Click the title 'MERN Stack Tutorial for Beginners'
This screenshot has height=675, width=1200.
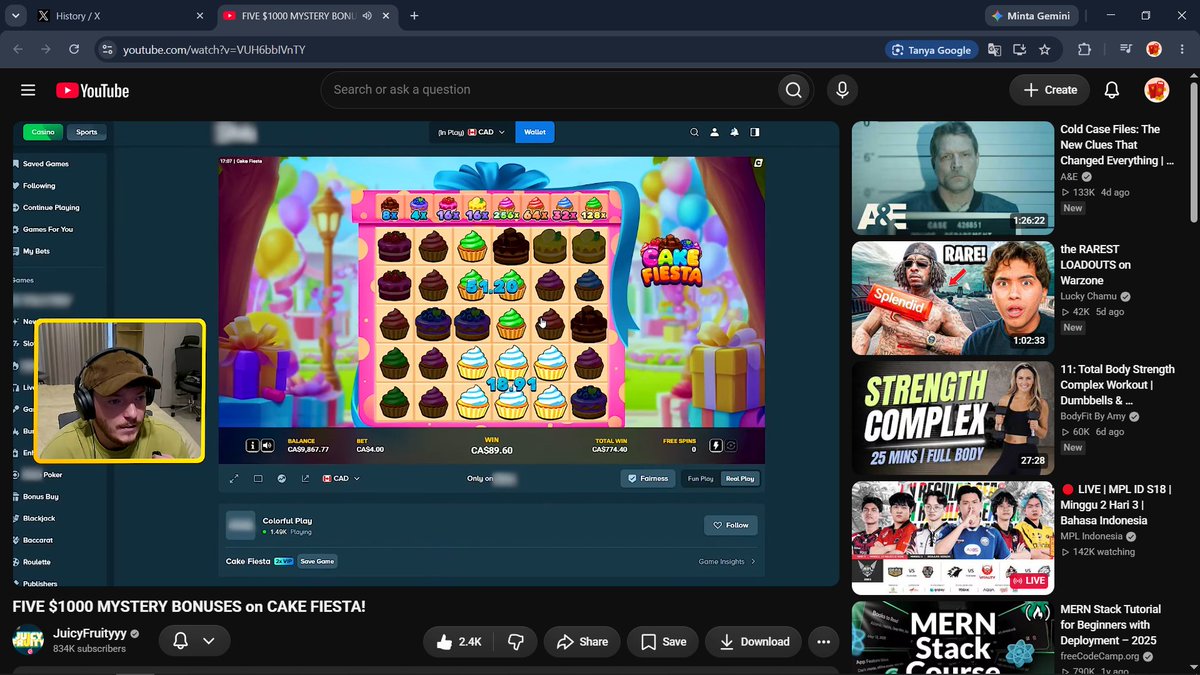(1112, 625)
